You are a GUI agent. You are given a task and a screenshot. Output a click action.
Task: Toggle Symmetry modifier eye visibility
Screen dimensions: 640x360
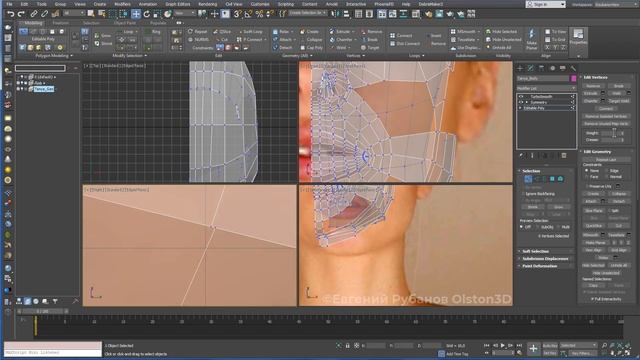click(521, 102)
